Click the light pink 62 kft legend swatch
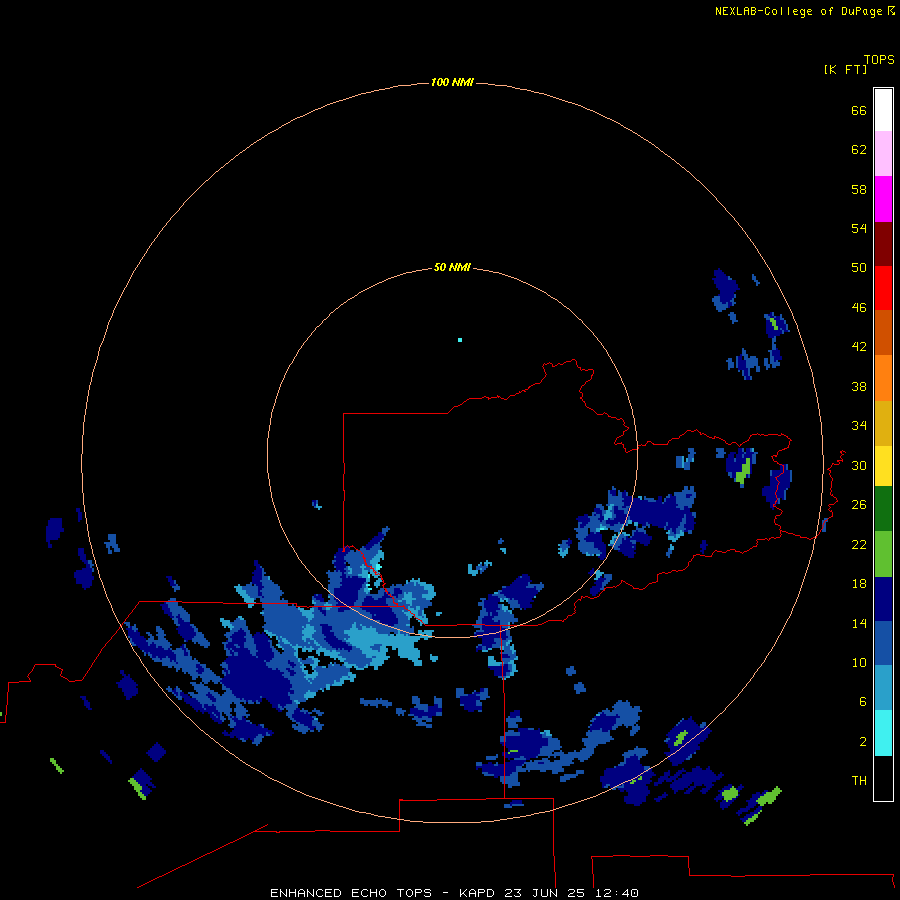900x900 pixels. 883,154
